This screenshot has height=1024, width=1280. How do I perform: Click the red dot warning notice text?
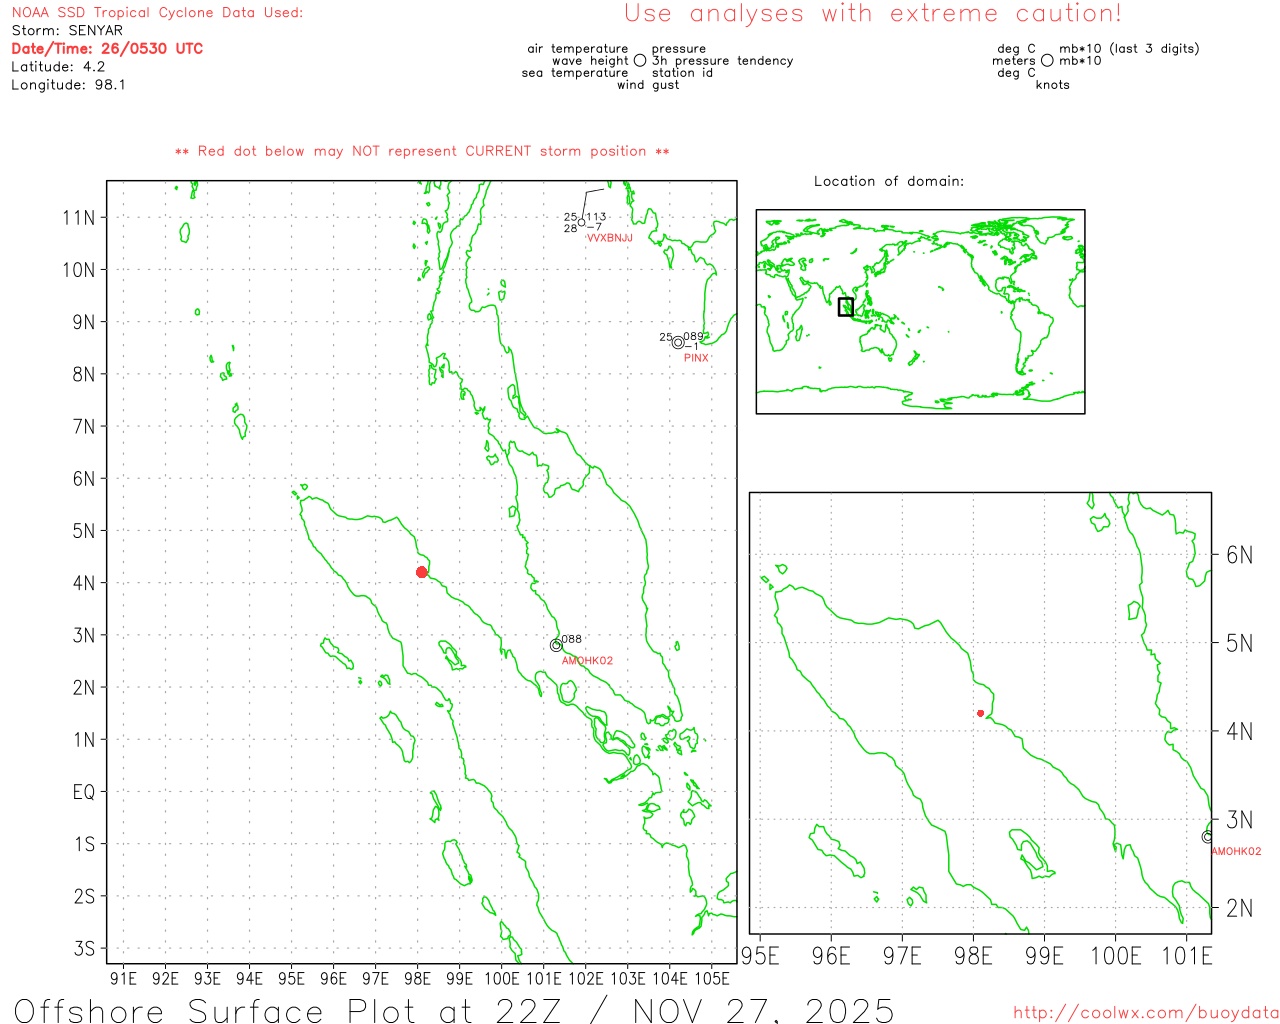(x=422, y=151)
